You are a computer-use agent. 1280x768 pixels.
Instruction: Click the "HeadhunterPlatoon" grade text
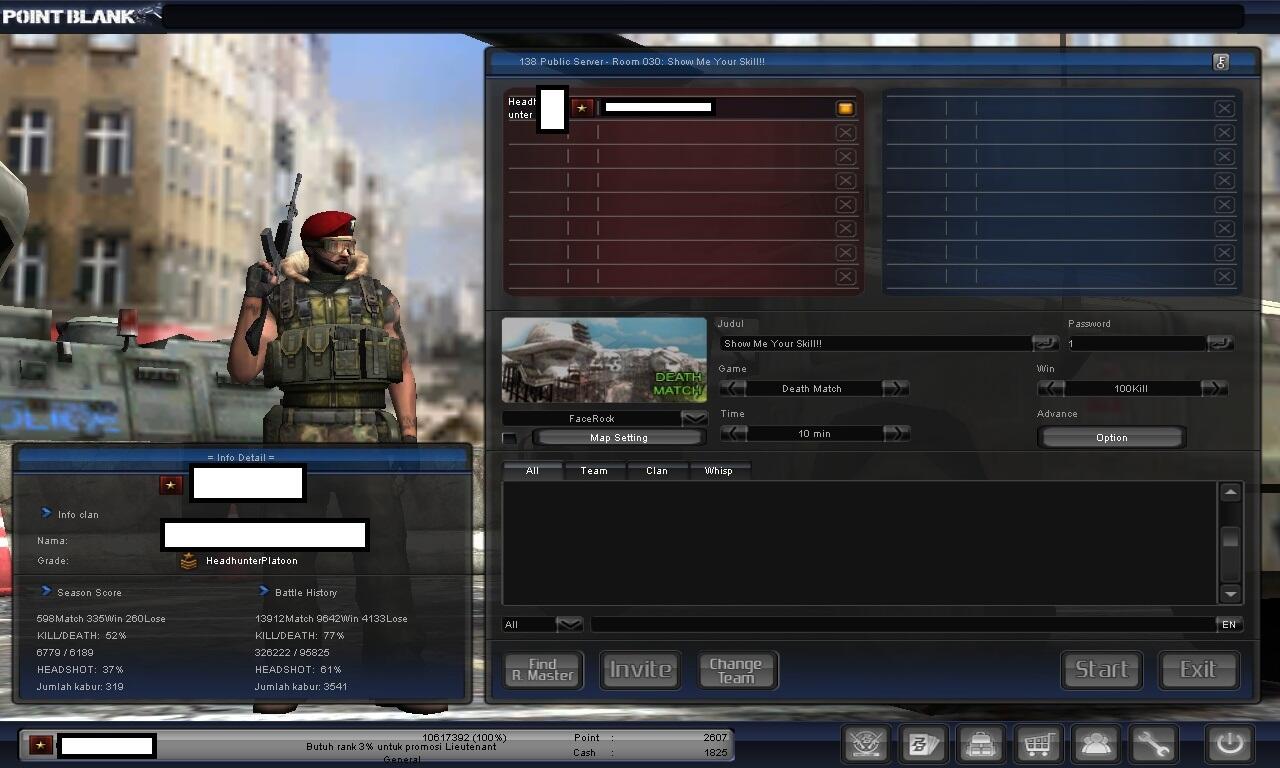pos(252,561)
